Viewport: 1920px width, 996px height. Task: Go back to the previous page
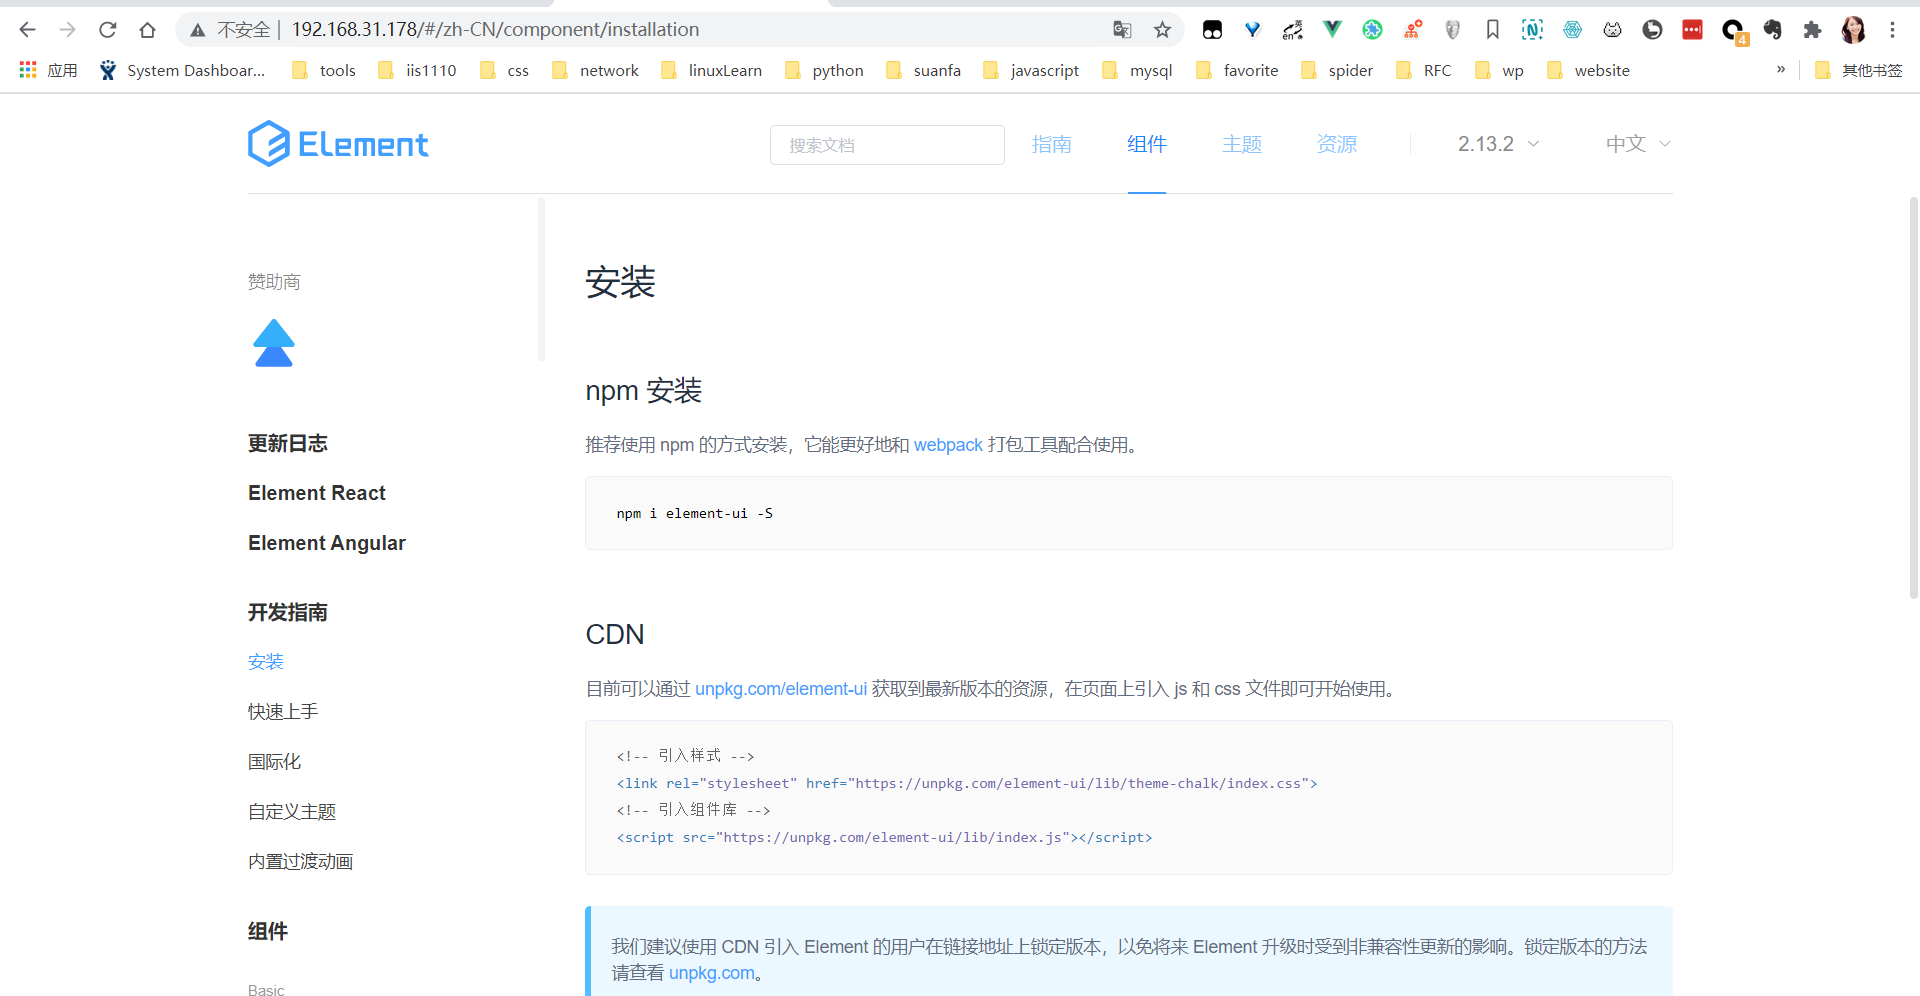tap(27, 30)
